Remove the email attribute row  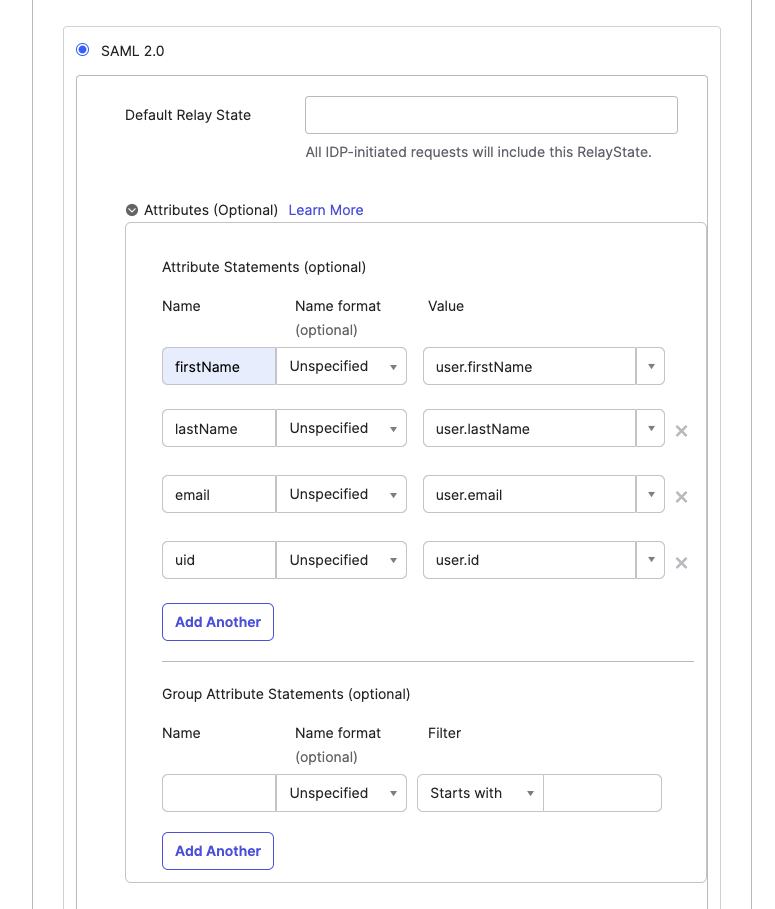(x=681, y=497)
